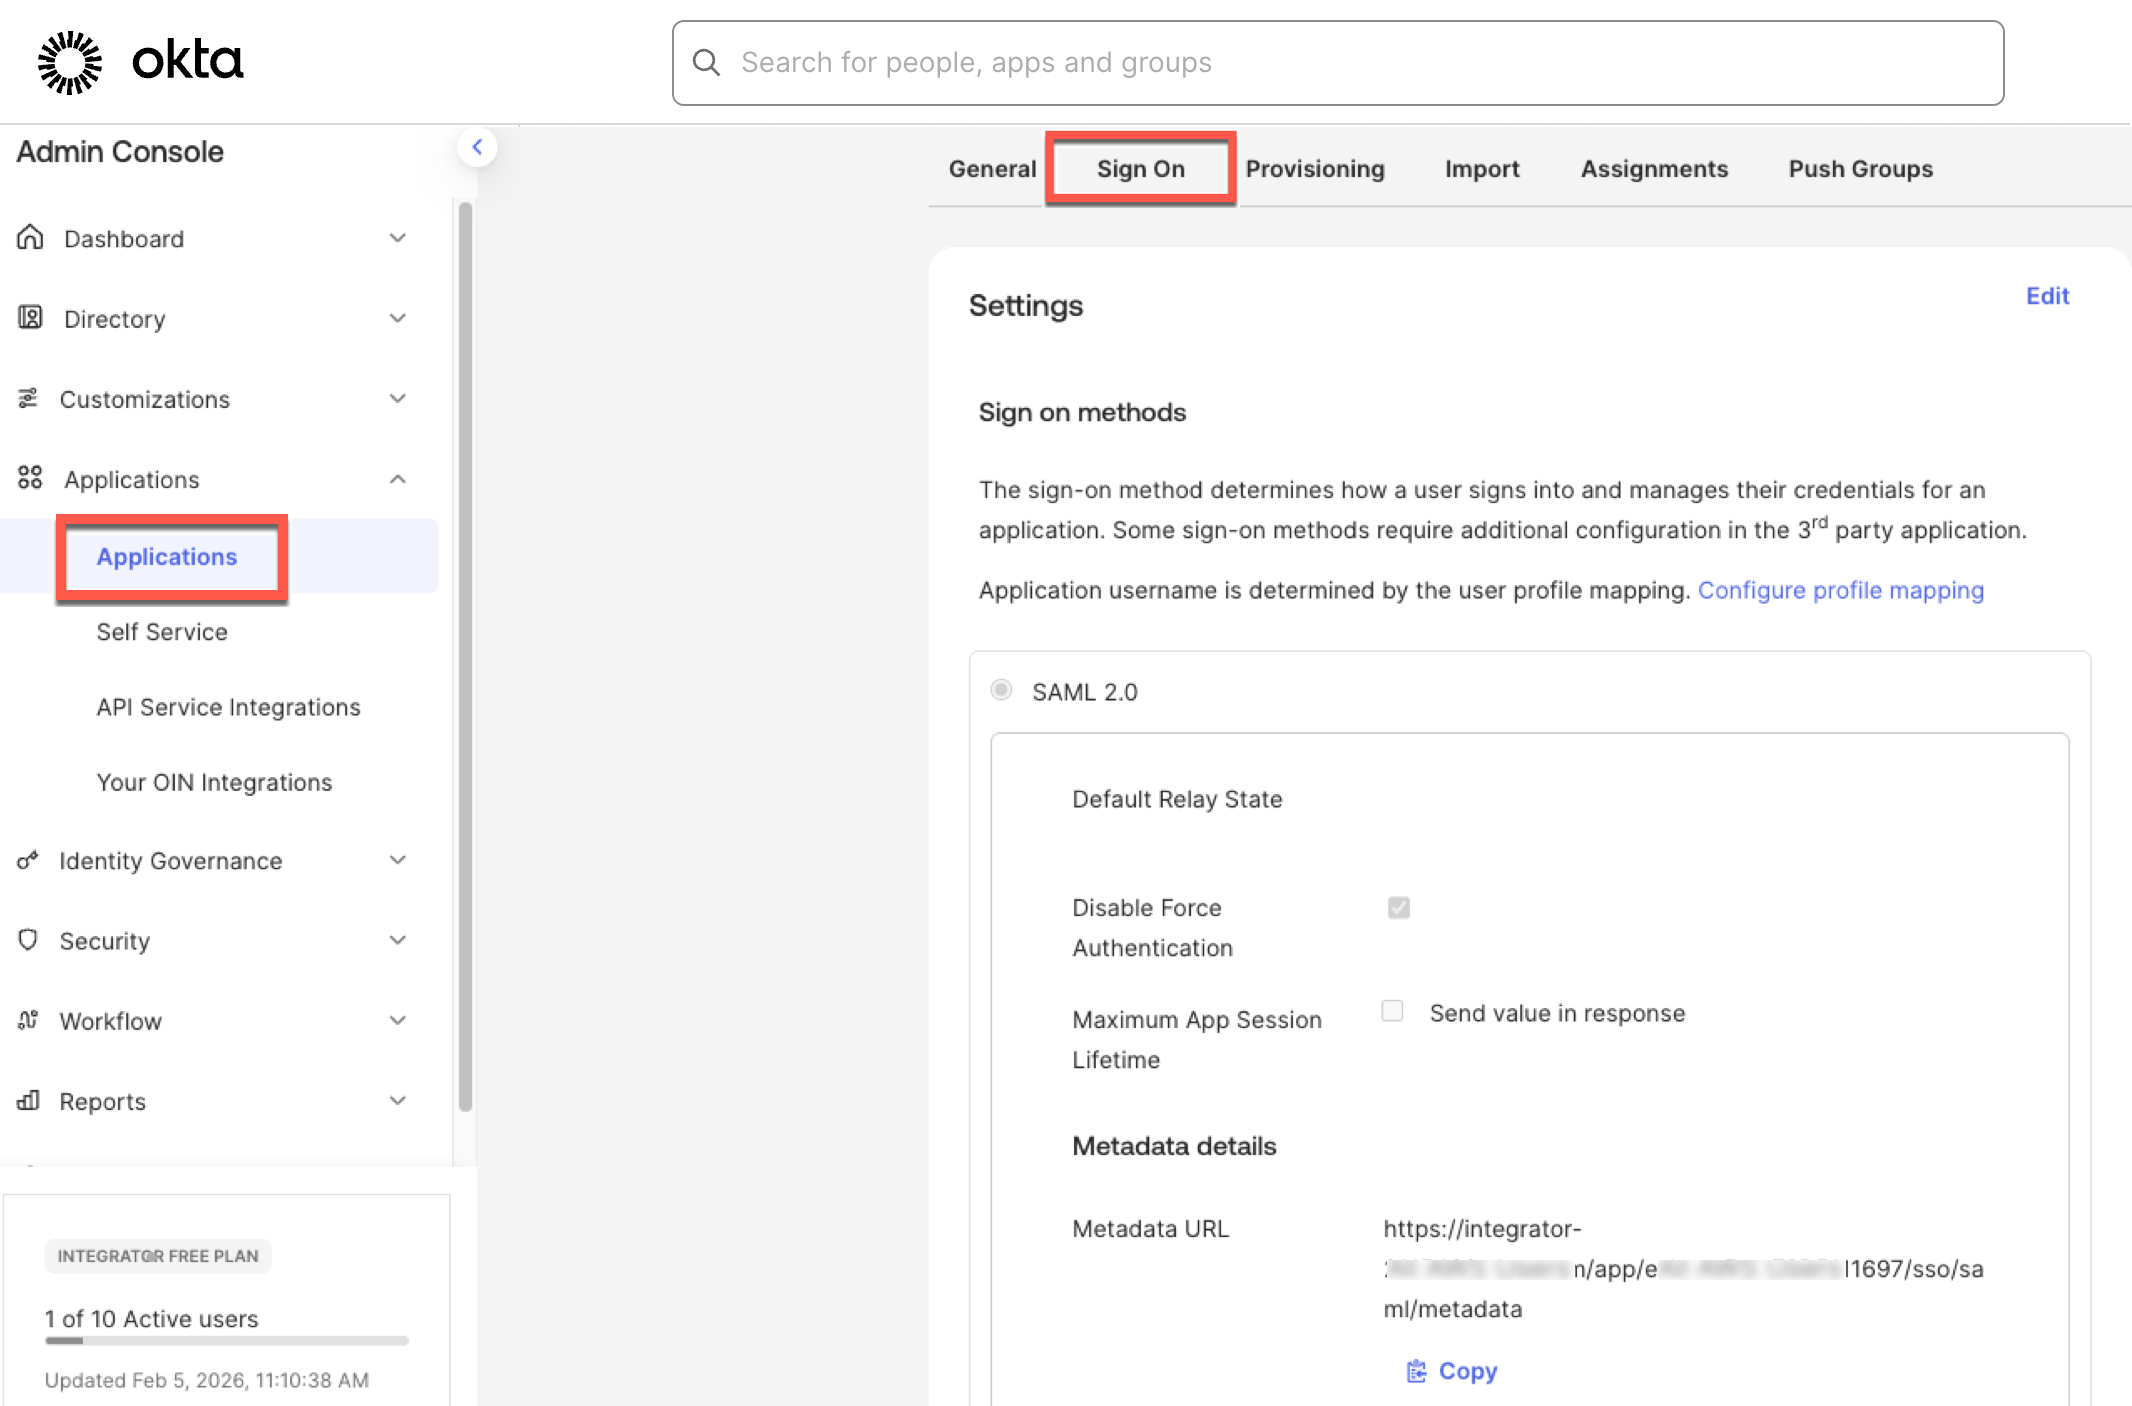The image size is (2132, 1406).
Task: Click the Directory contact-book icon
Action: 30,318
